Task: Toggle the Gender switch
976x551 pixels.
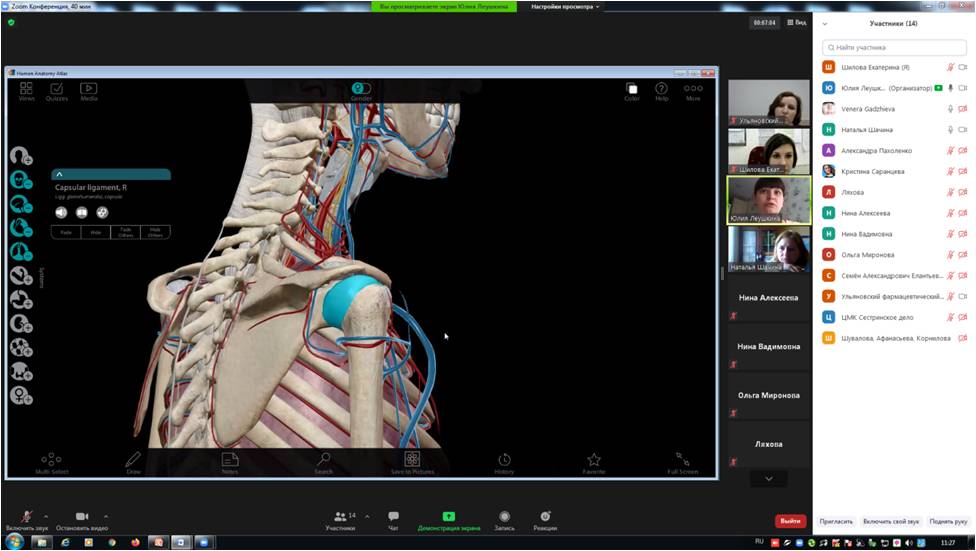Action: click(361, 90)
